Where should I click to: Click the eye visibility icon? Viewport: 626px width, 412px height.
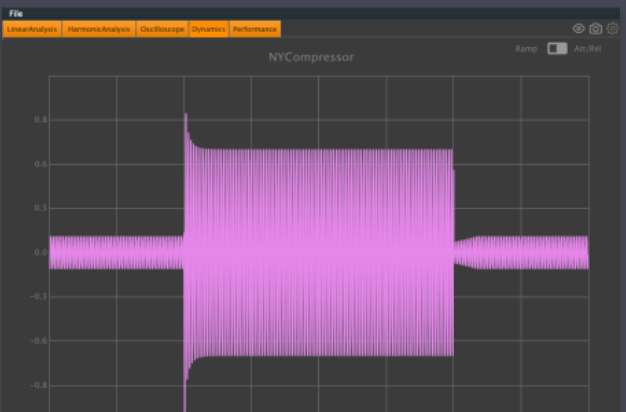point(578,29)
